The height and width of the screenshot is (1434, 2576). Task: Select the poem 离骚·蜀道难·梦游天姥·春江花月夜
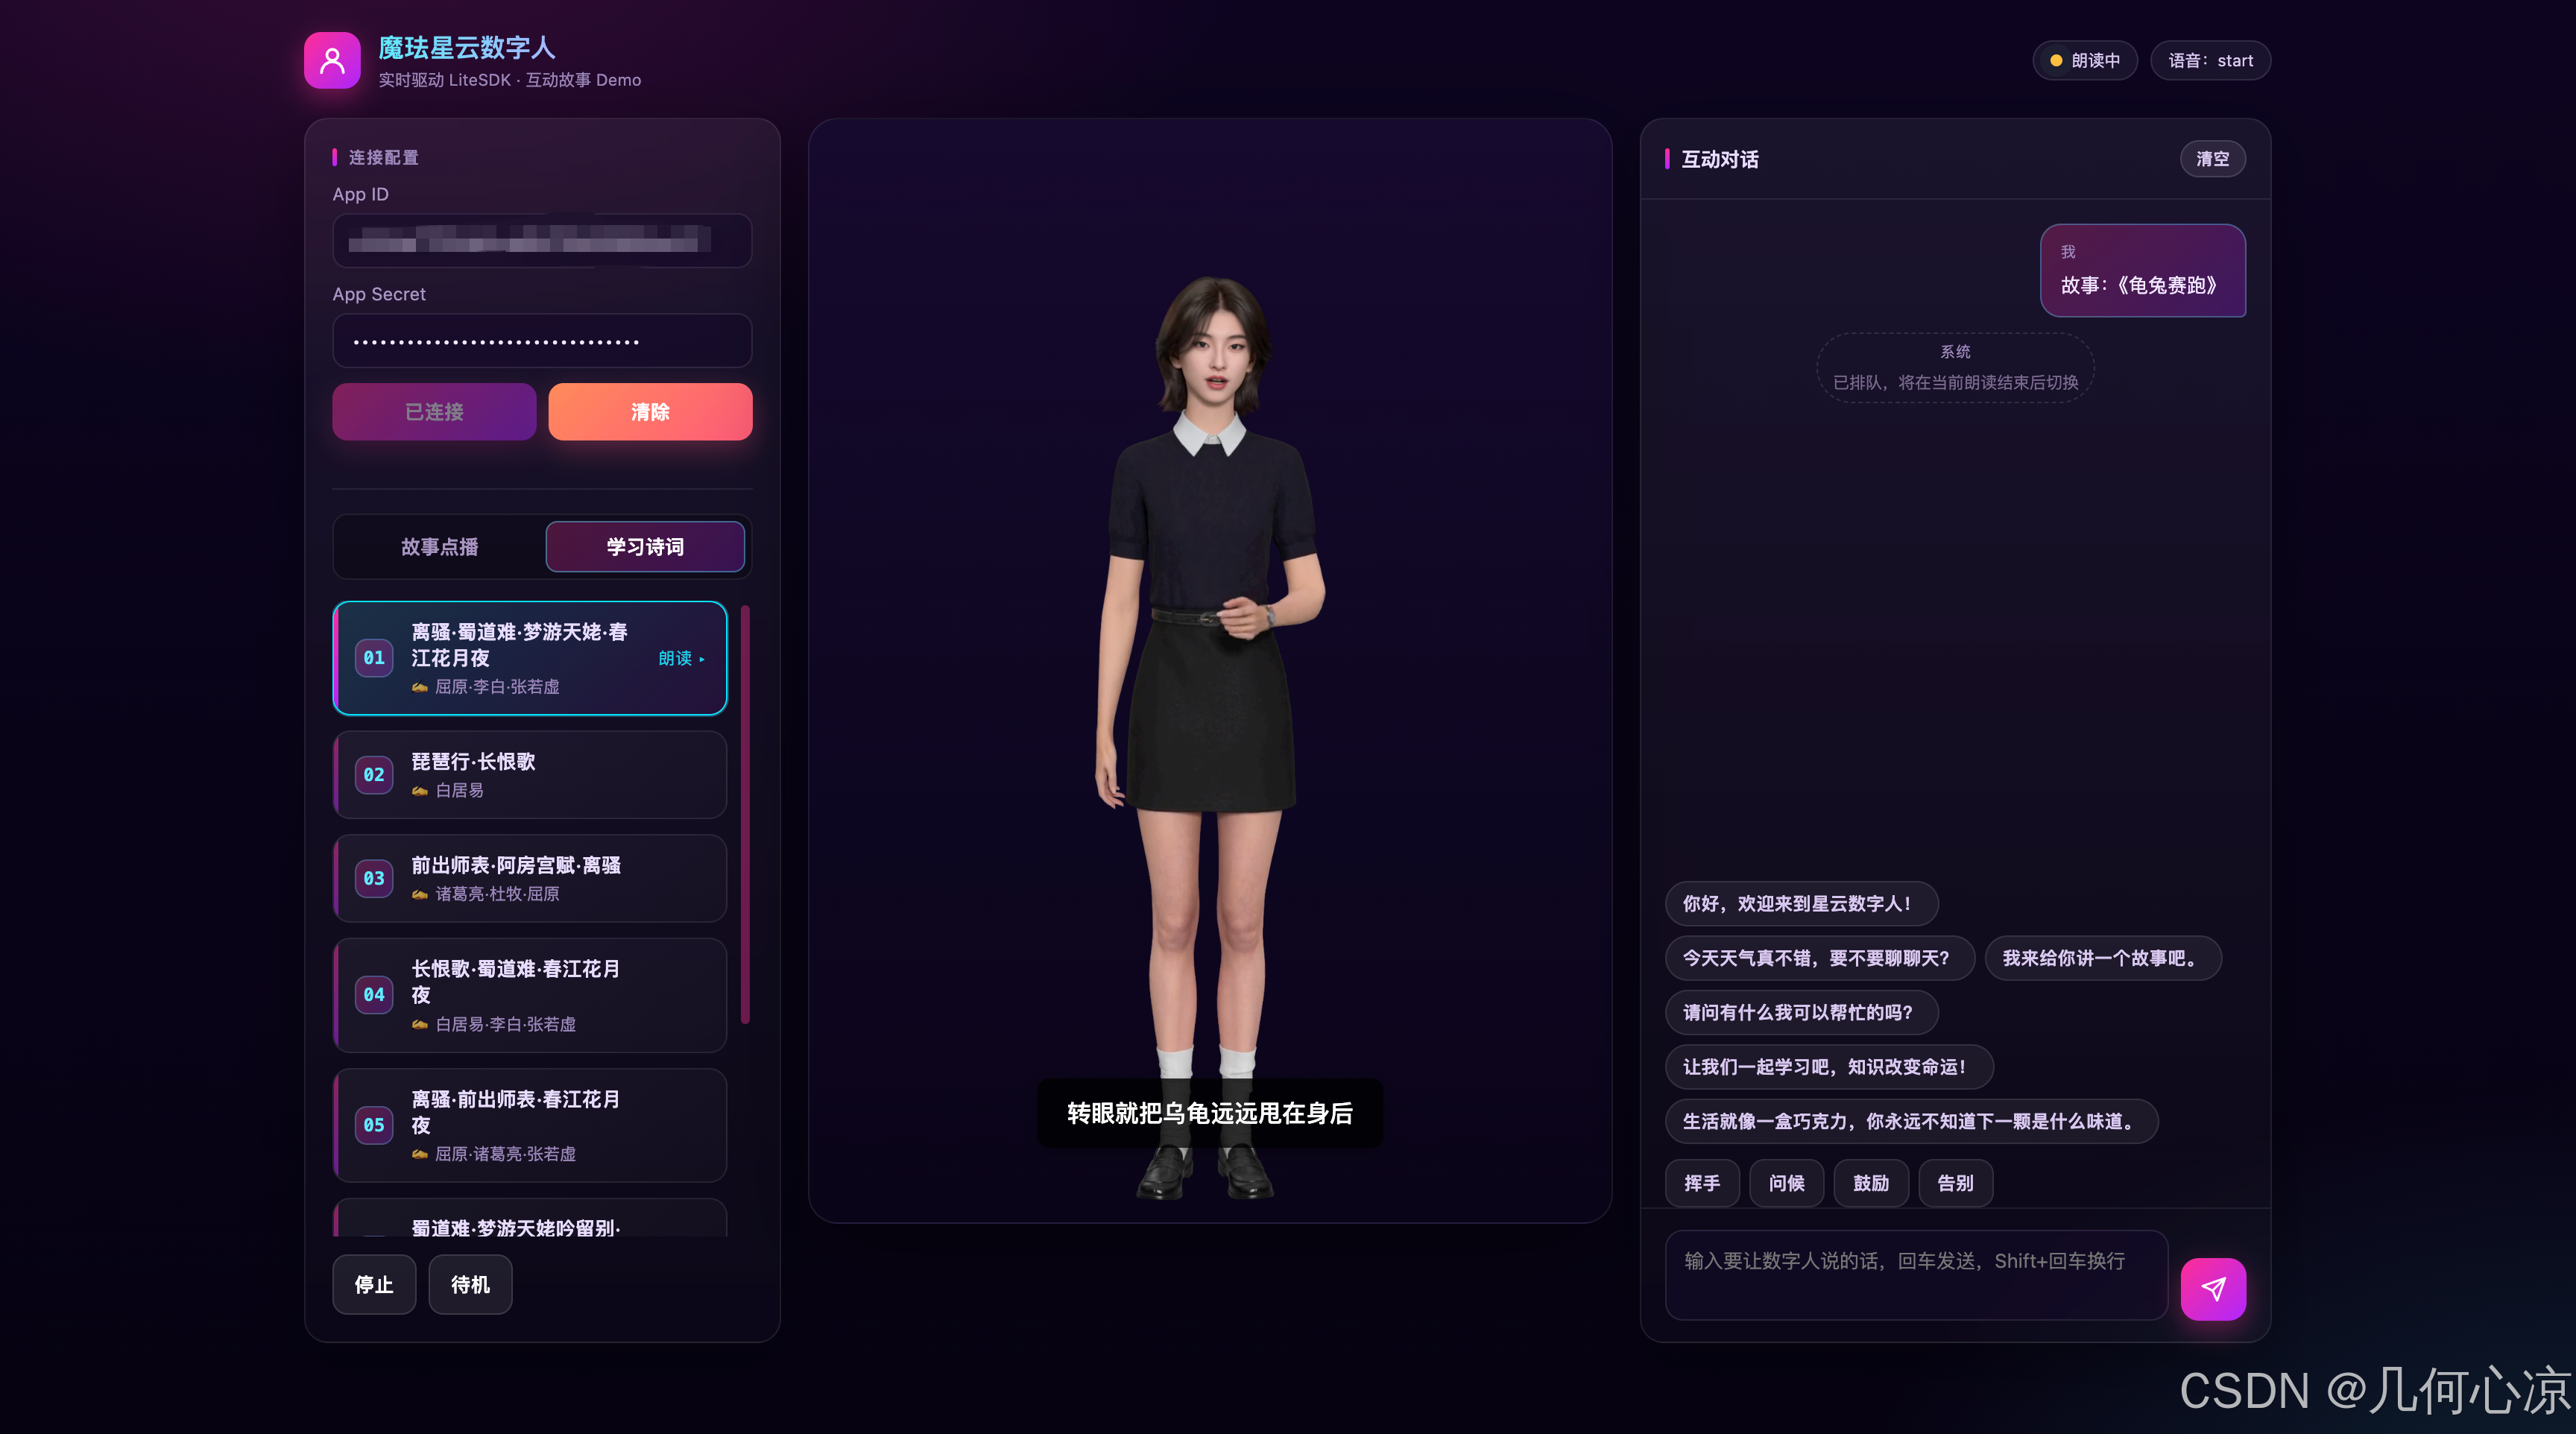coord(530,658)
